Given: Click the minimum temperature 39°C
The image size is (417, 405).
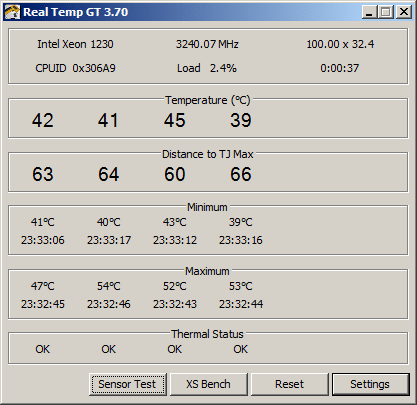Looking at the screenshot, I should pyautogui.click(x=241, y=222).
